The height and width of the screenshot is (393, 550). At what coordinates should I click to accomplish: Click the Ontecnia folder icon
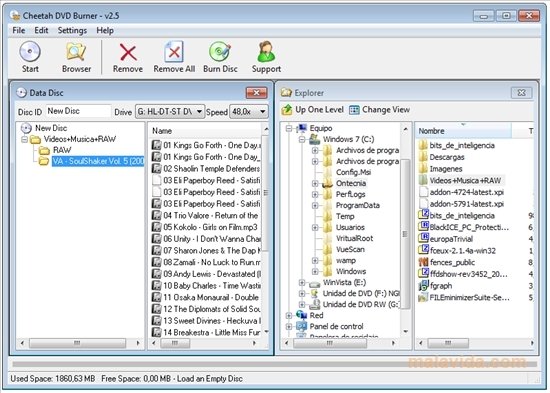327,183
